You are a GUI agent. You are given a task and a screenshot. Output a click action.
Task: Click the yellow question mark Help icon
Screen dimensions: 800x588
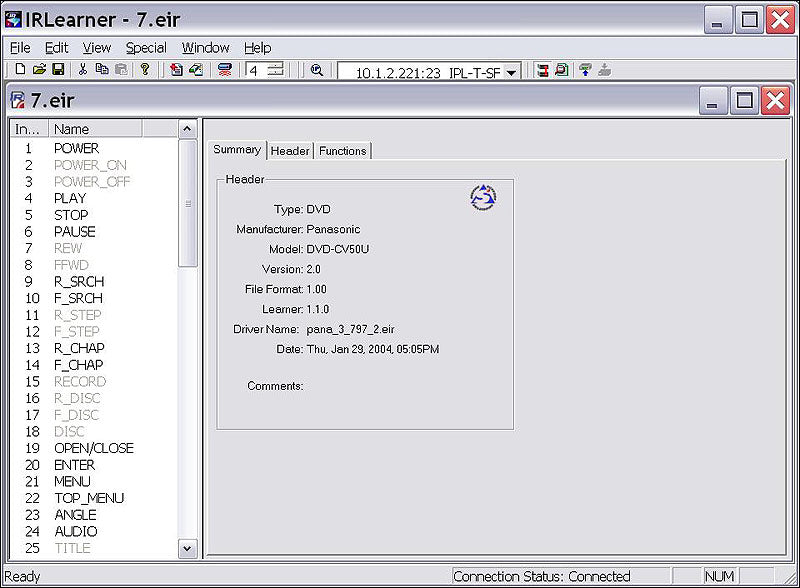click(x=145, y=69)
